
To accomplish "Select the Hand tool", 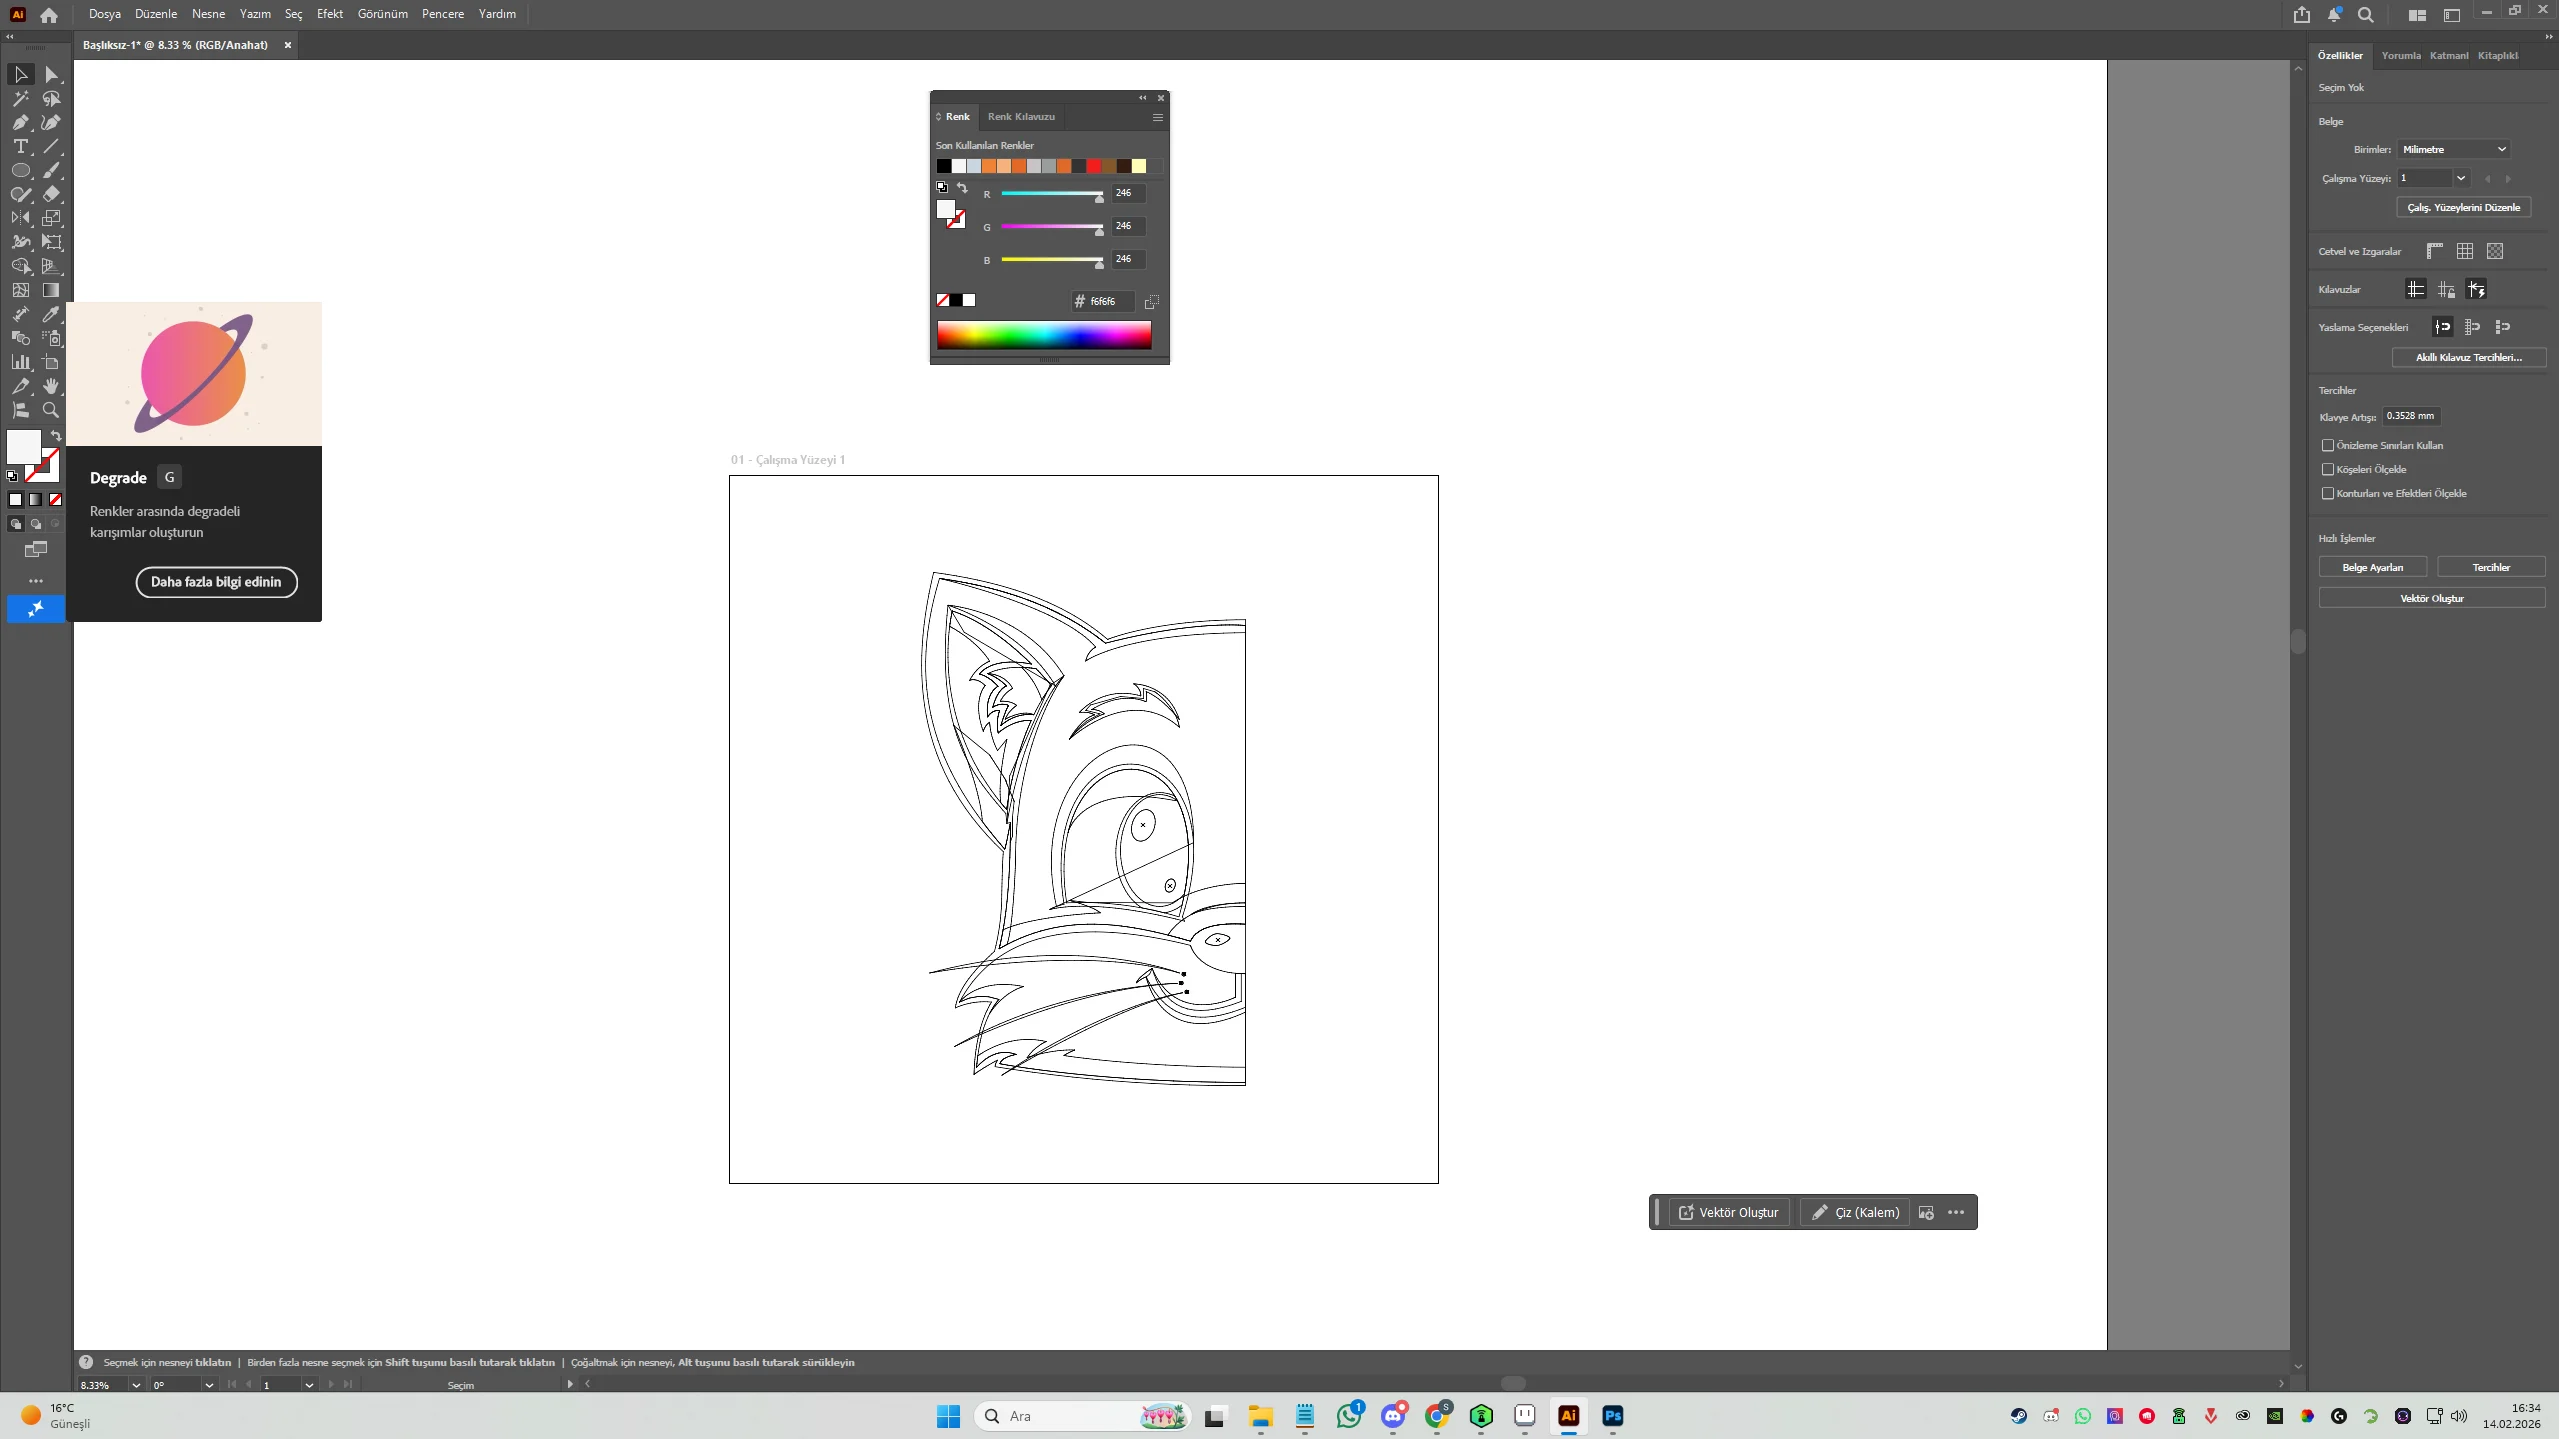I will tap(51, 386).
